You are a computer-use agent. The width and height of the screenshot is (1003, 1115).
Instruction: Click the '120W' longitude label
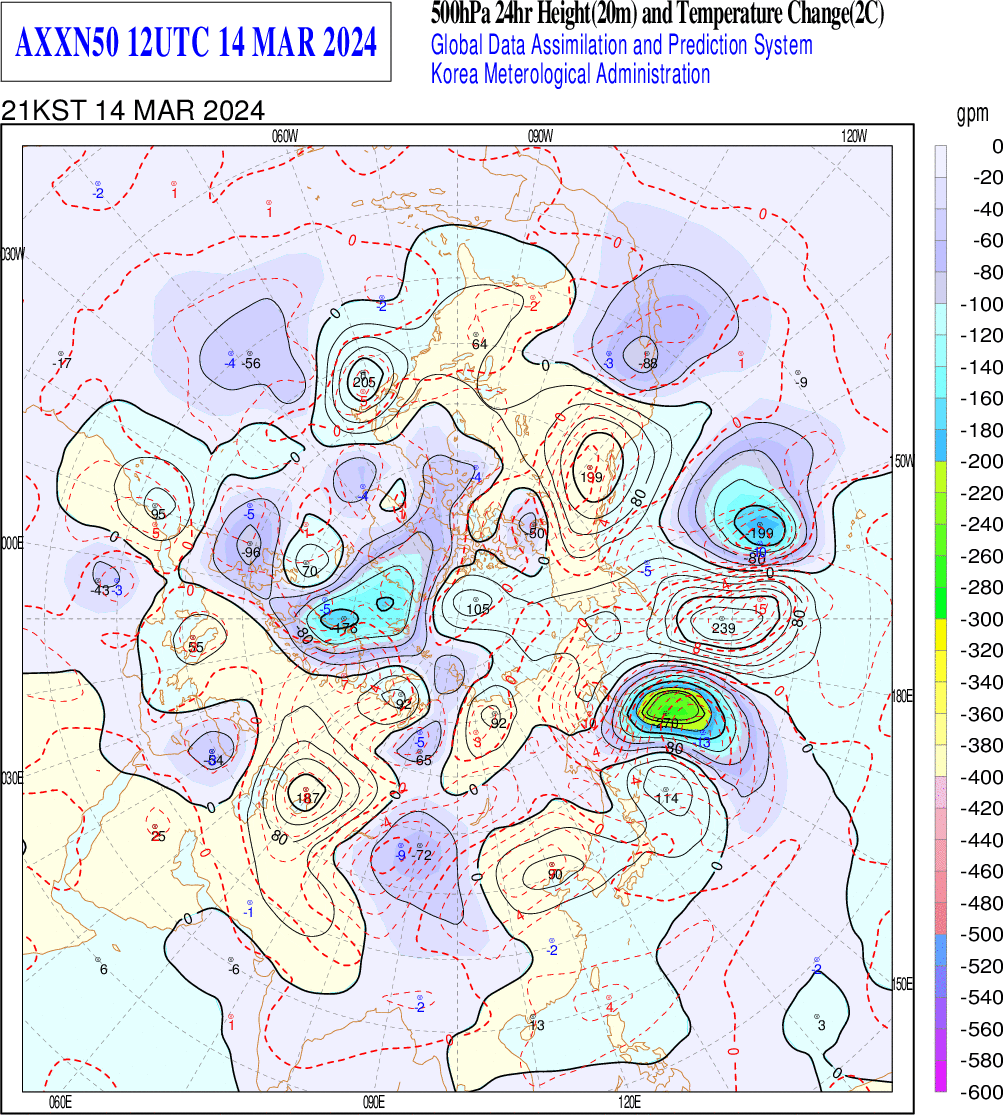(854, 137)
